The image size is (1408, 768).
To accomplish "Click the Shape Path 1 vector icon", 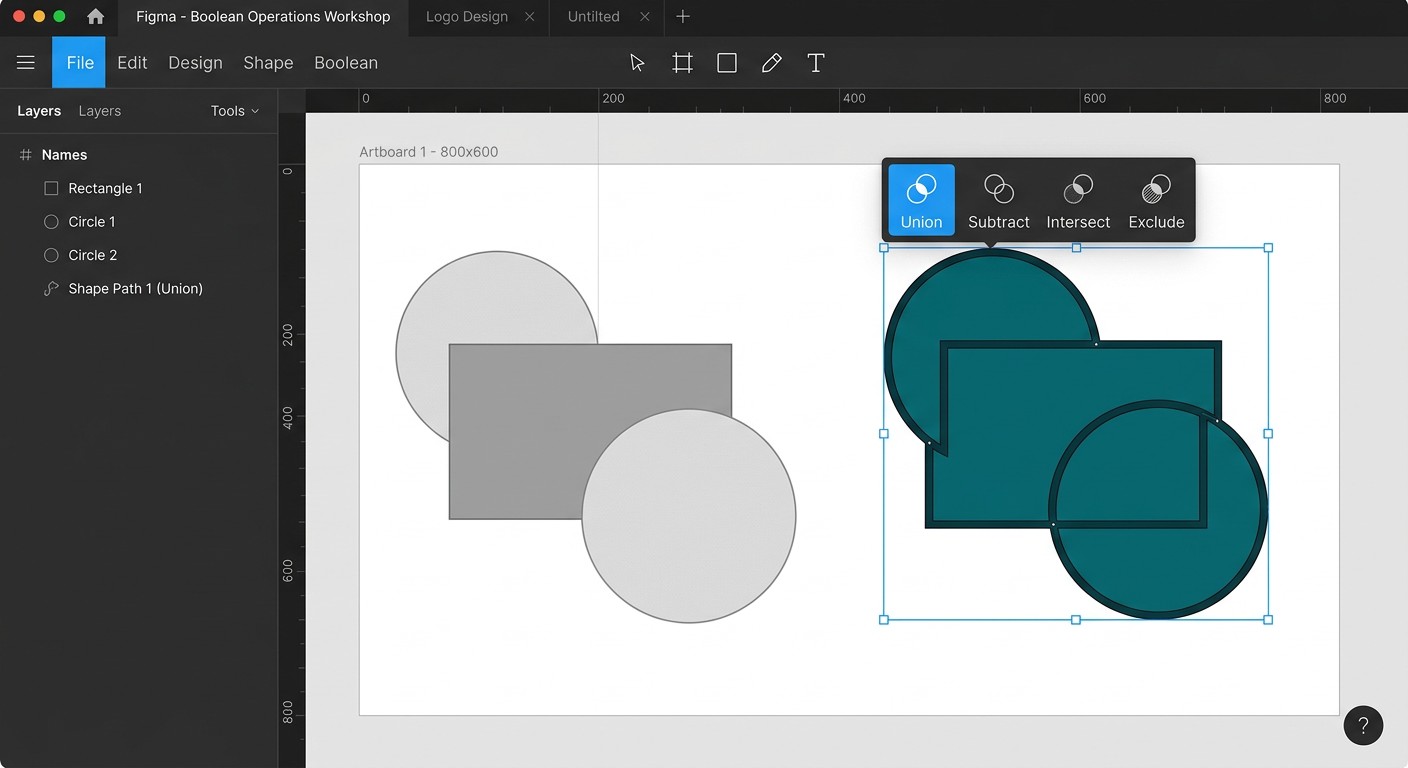I will (51, 288).
